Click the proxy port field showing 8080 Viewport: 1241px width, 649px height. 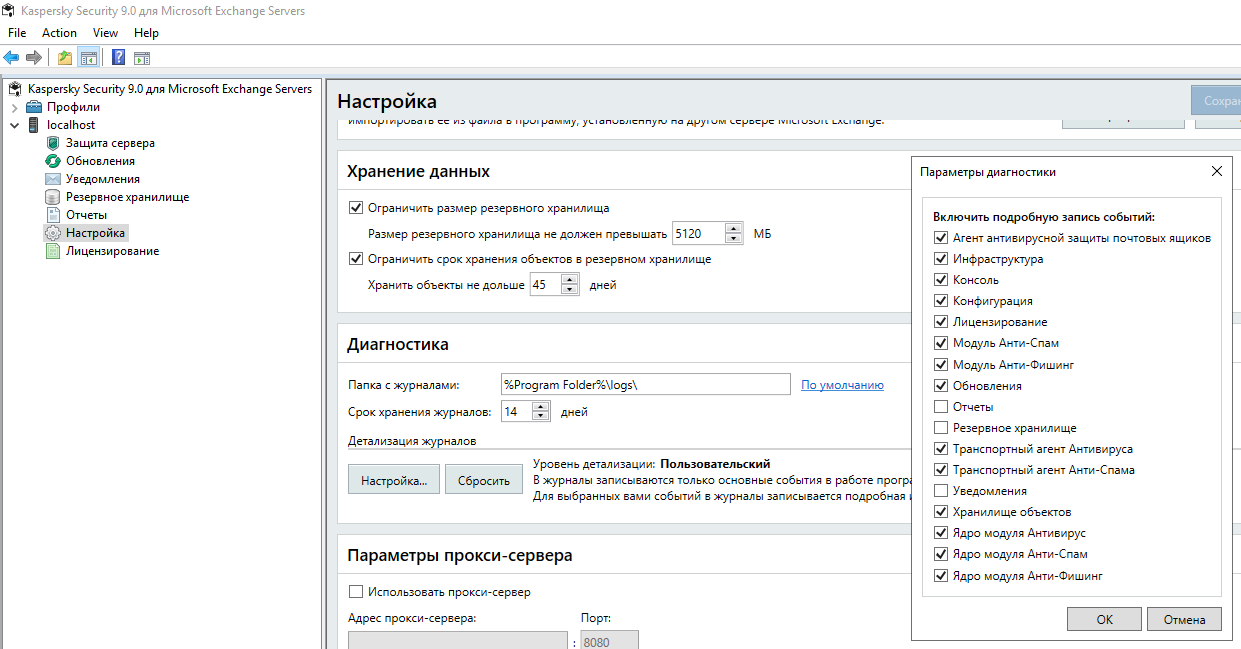(609, 640)
